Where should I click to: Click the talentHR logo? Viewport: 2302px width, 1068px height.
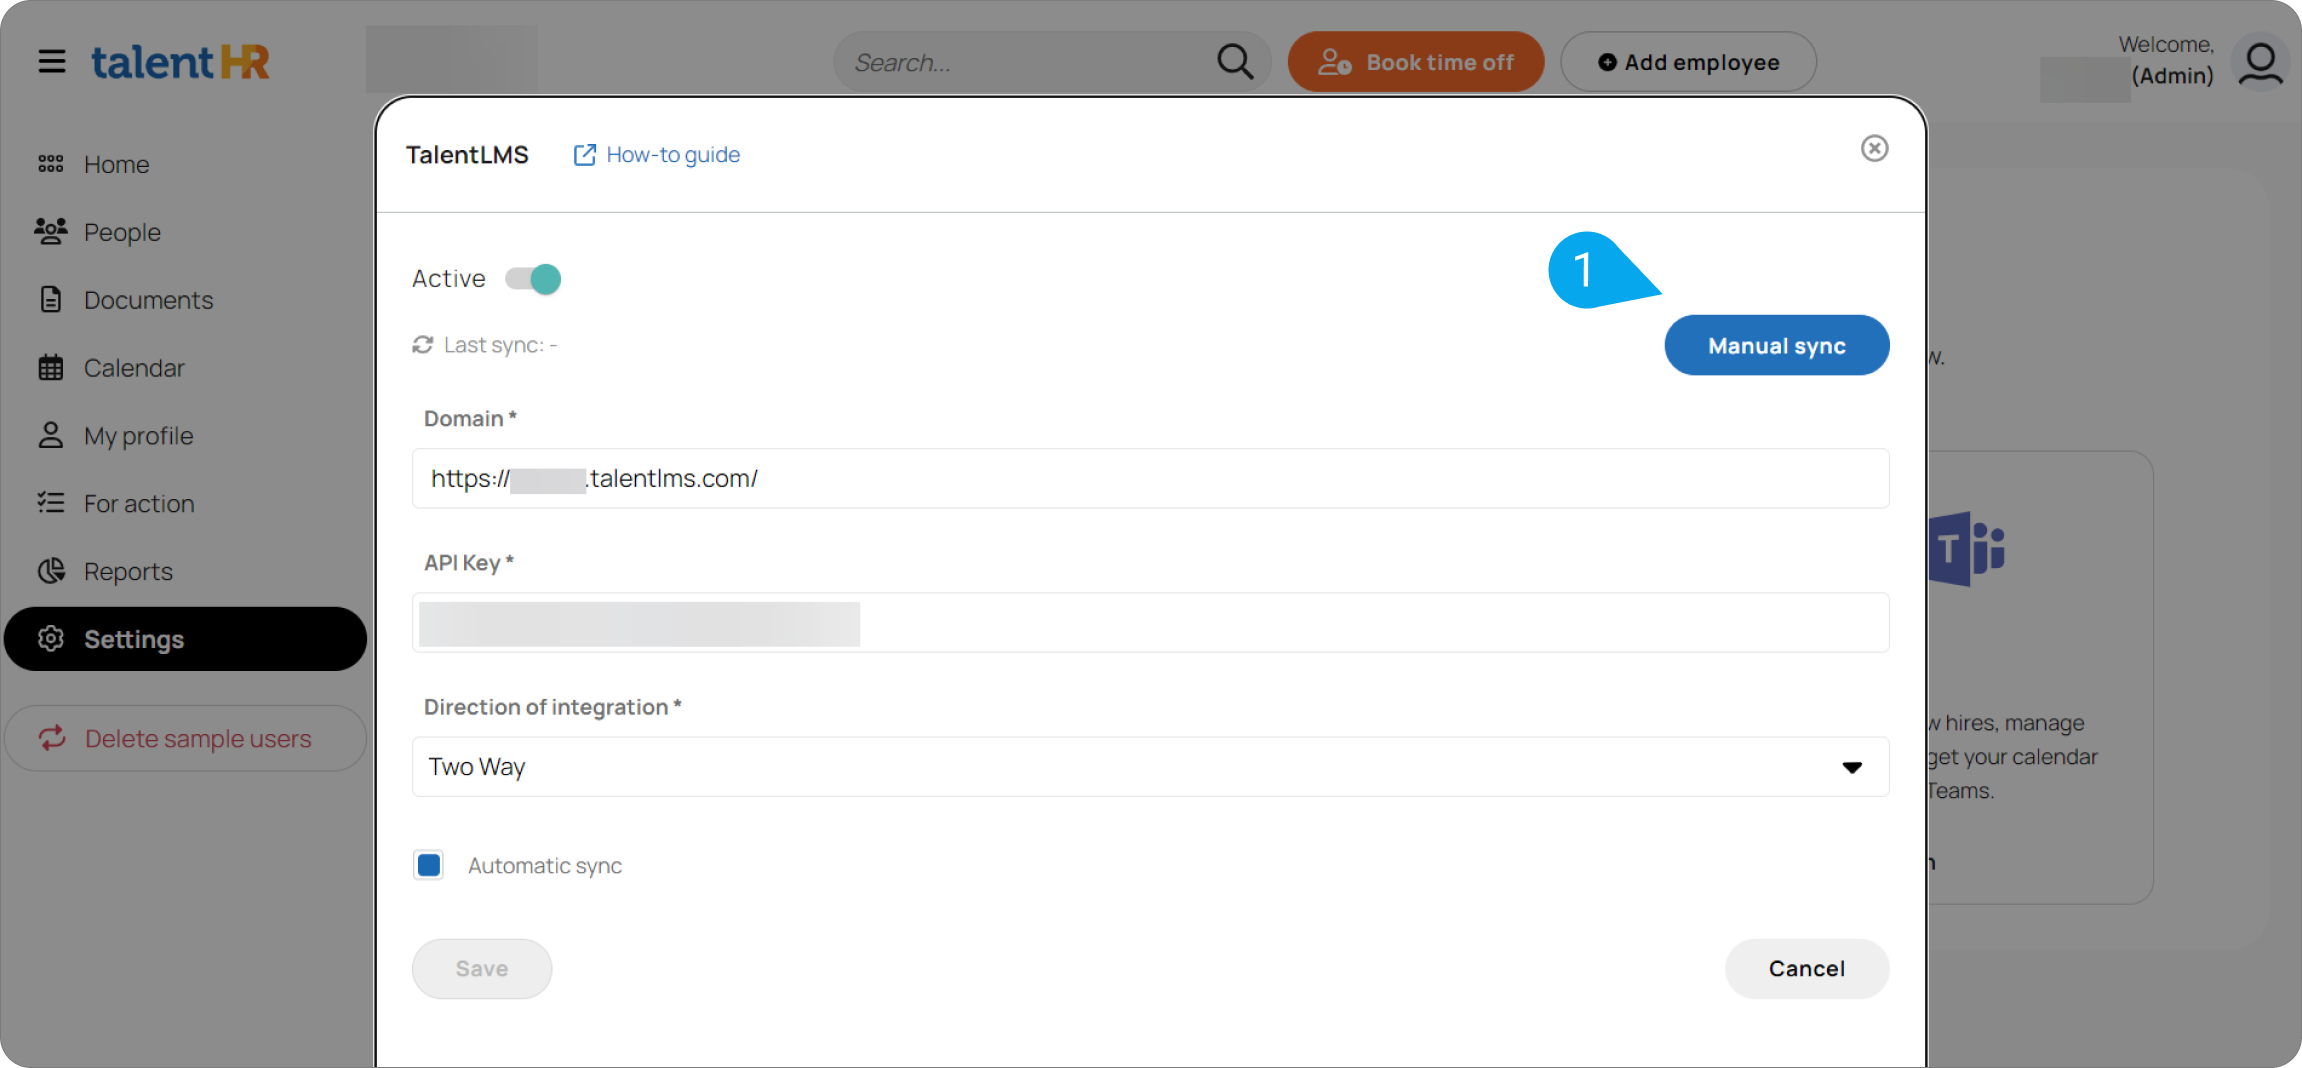181,62
